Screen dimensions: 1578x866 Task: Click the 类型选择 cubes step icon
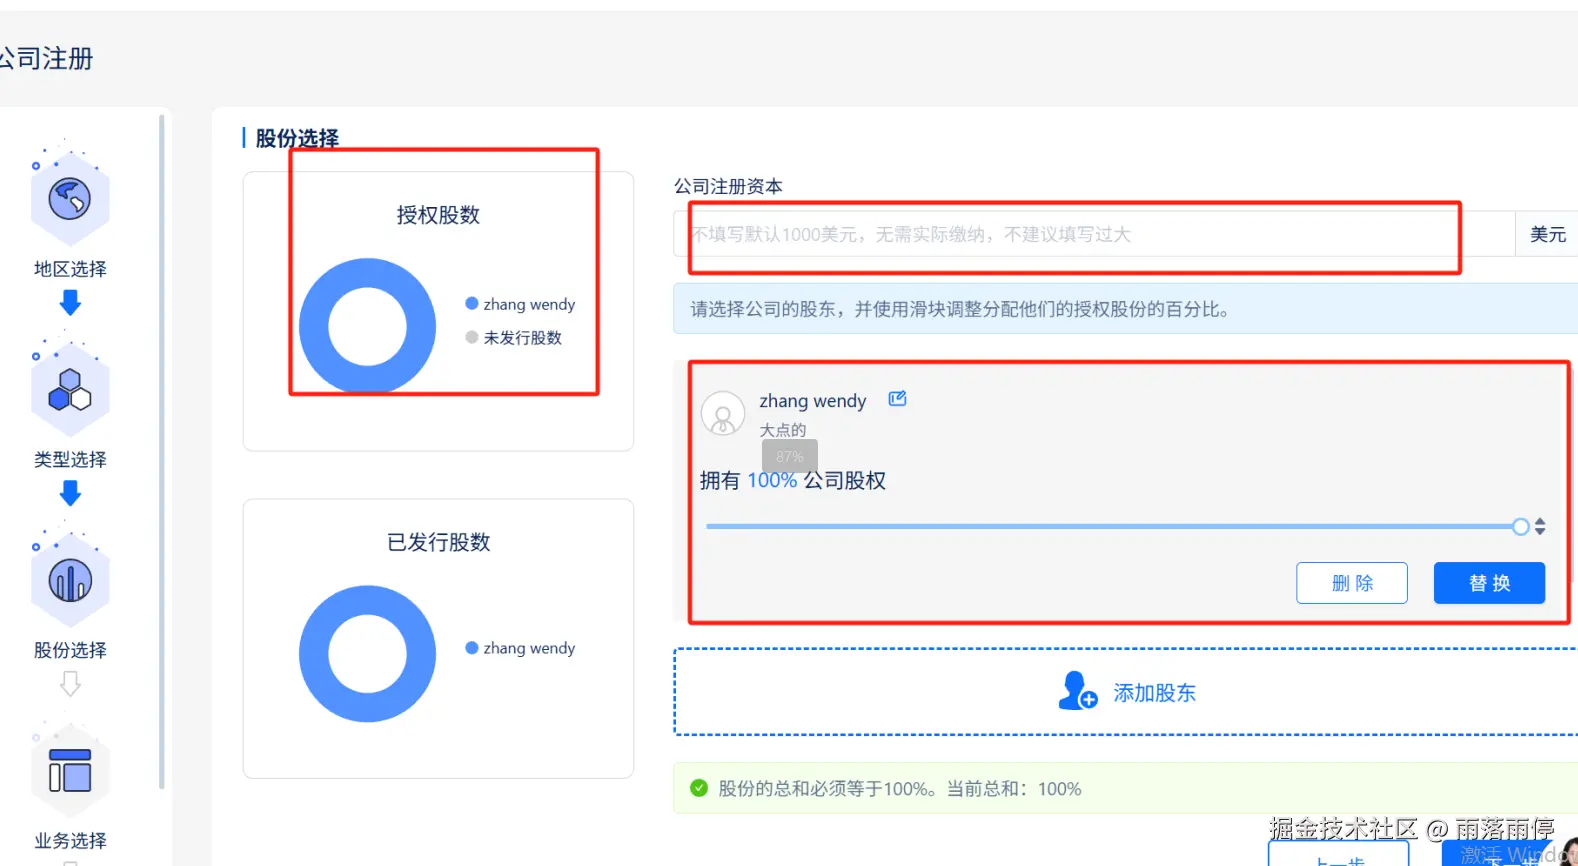click(70, 390)
